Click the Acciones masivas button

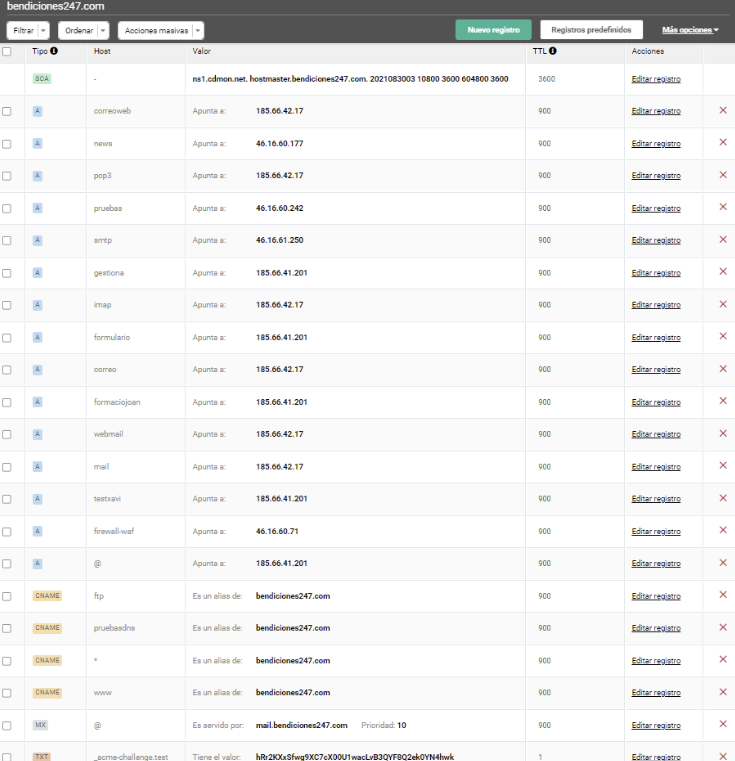(156, 31)
